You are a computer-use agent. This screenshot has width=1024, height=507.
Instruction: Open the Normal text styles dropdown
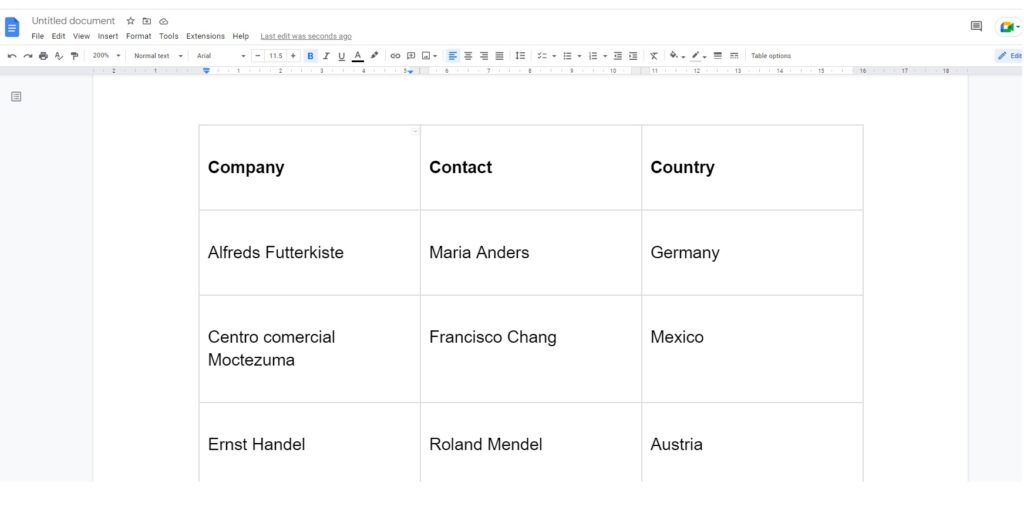(x=158, y=56)
